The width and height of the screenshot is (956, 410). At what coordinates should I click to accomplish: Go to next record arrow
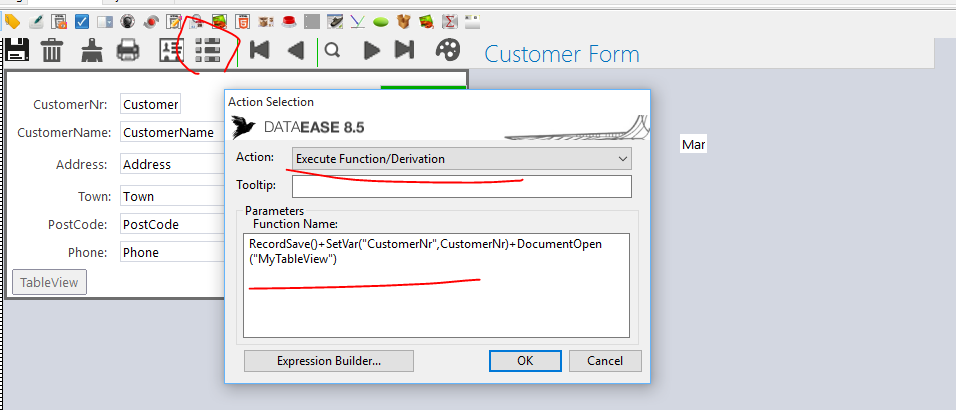(x=371, y=50)
